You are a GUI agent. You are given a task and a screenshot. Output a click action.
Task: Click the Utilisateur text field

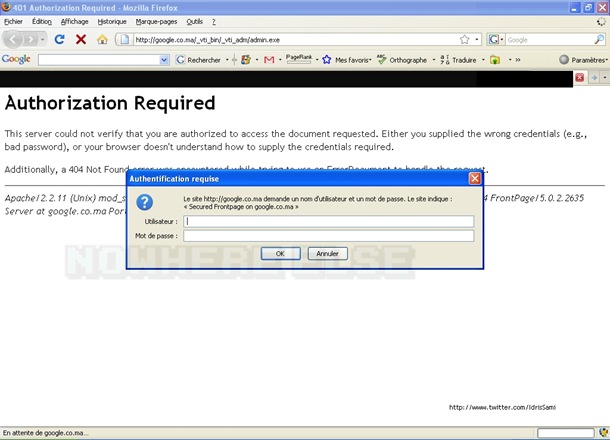[329, 221]
